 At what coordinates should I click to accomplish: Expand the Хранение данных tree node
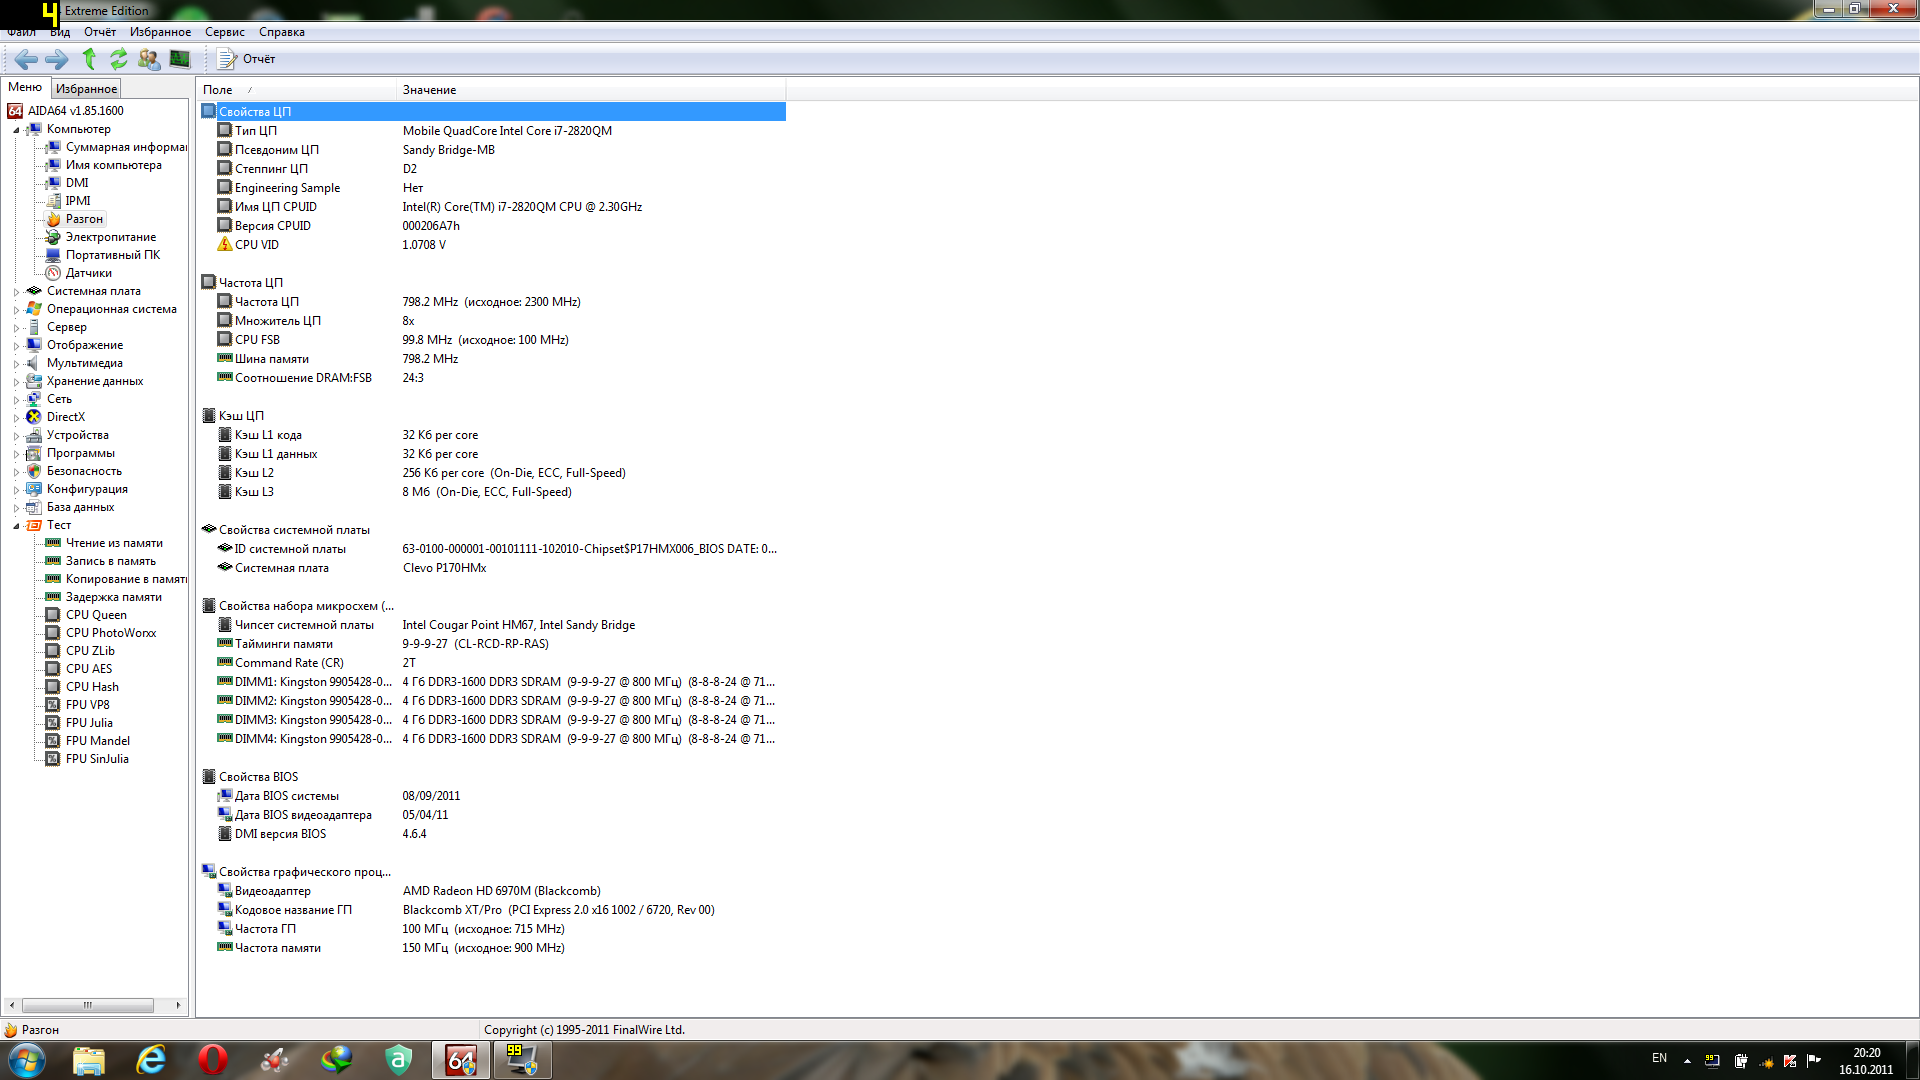(x=17, y=382)
